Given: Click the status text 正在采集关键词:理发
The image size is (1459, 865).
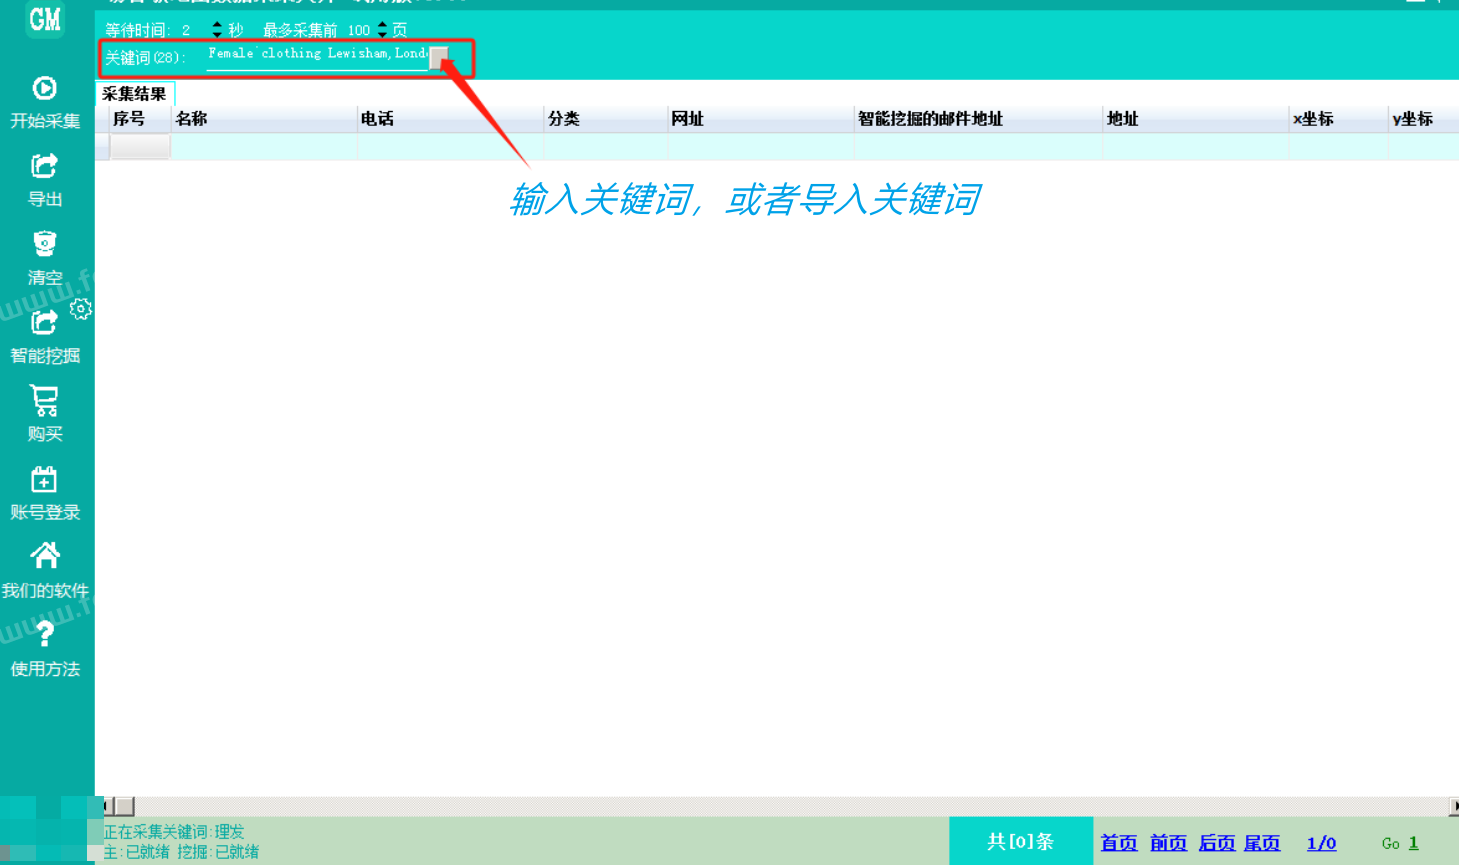Looking at the screenshot, I should (174, 832).
